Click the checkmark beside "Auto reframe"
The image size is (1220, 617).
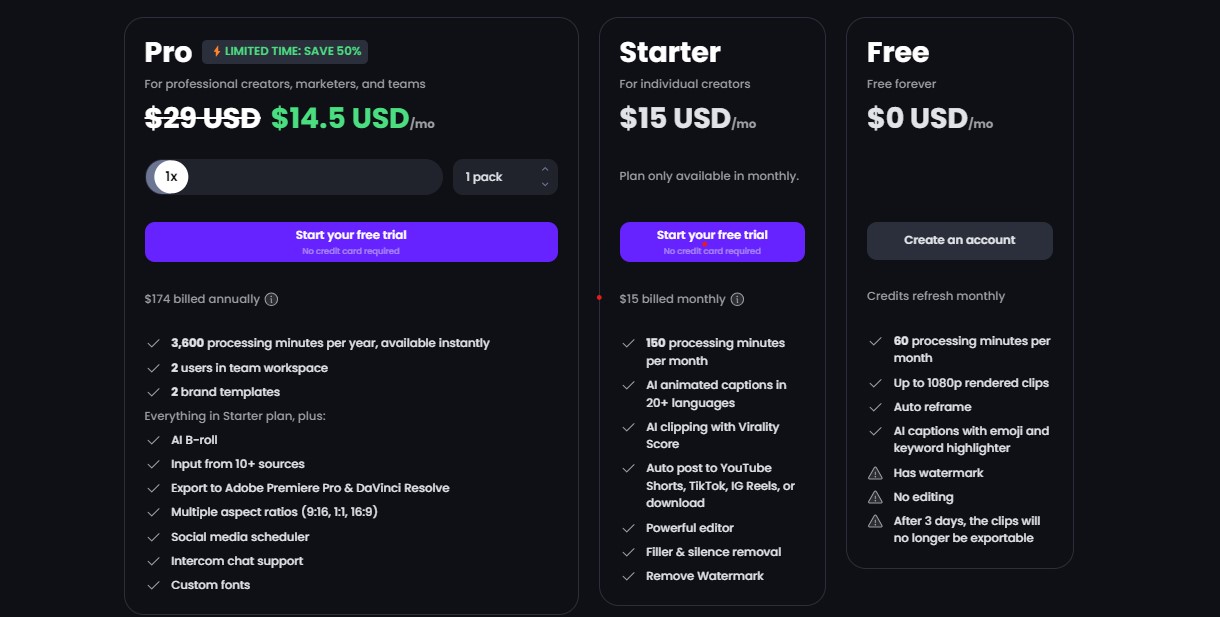(x=875, y=406)
